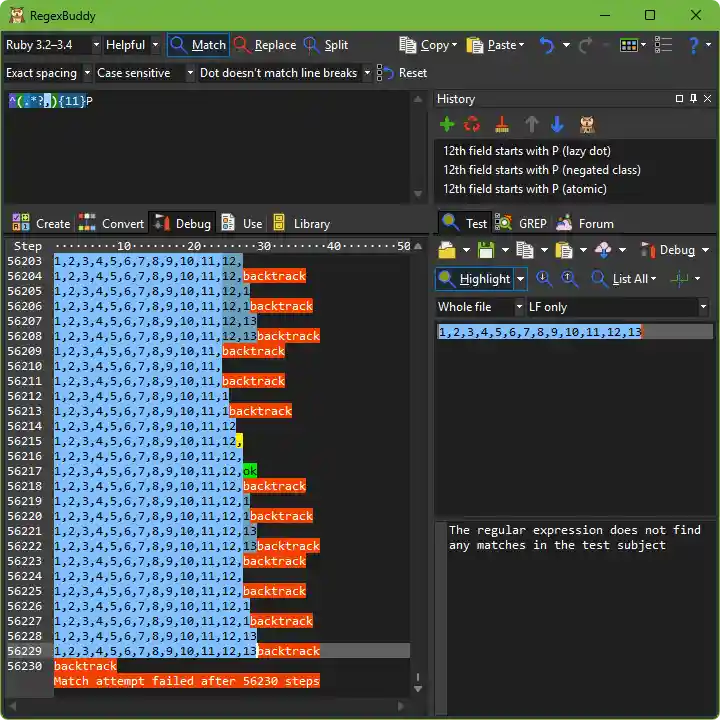Select '12th field starts with P (lazy dot)'

[527, 151]
